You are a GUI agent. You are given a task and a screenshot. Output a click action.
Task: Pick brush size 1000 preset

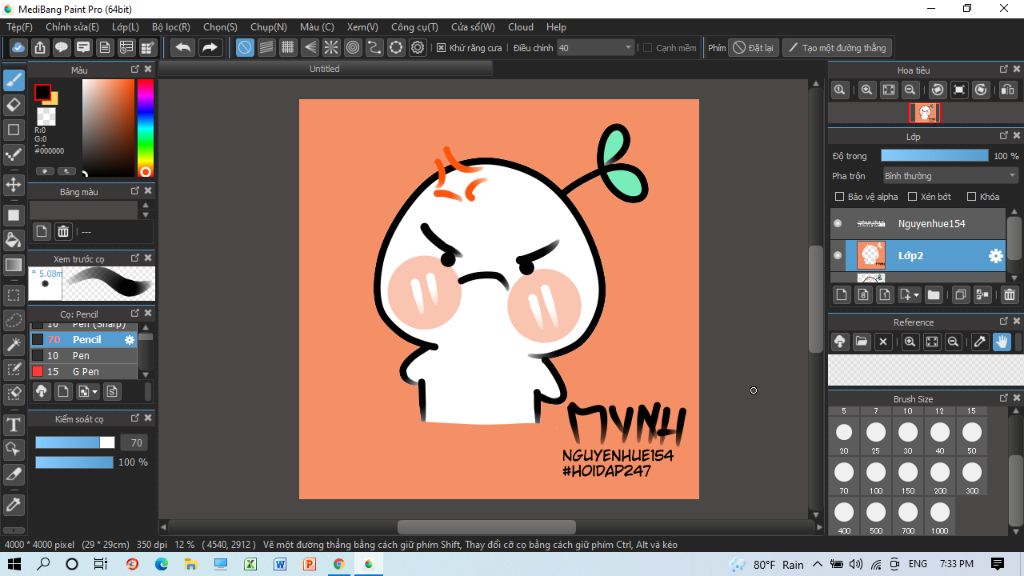pyautogui.click(x=940, y=515)
